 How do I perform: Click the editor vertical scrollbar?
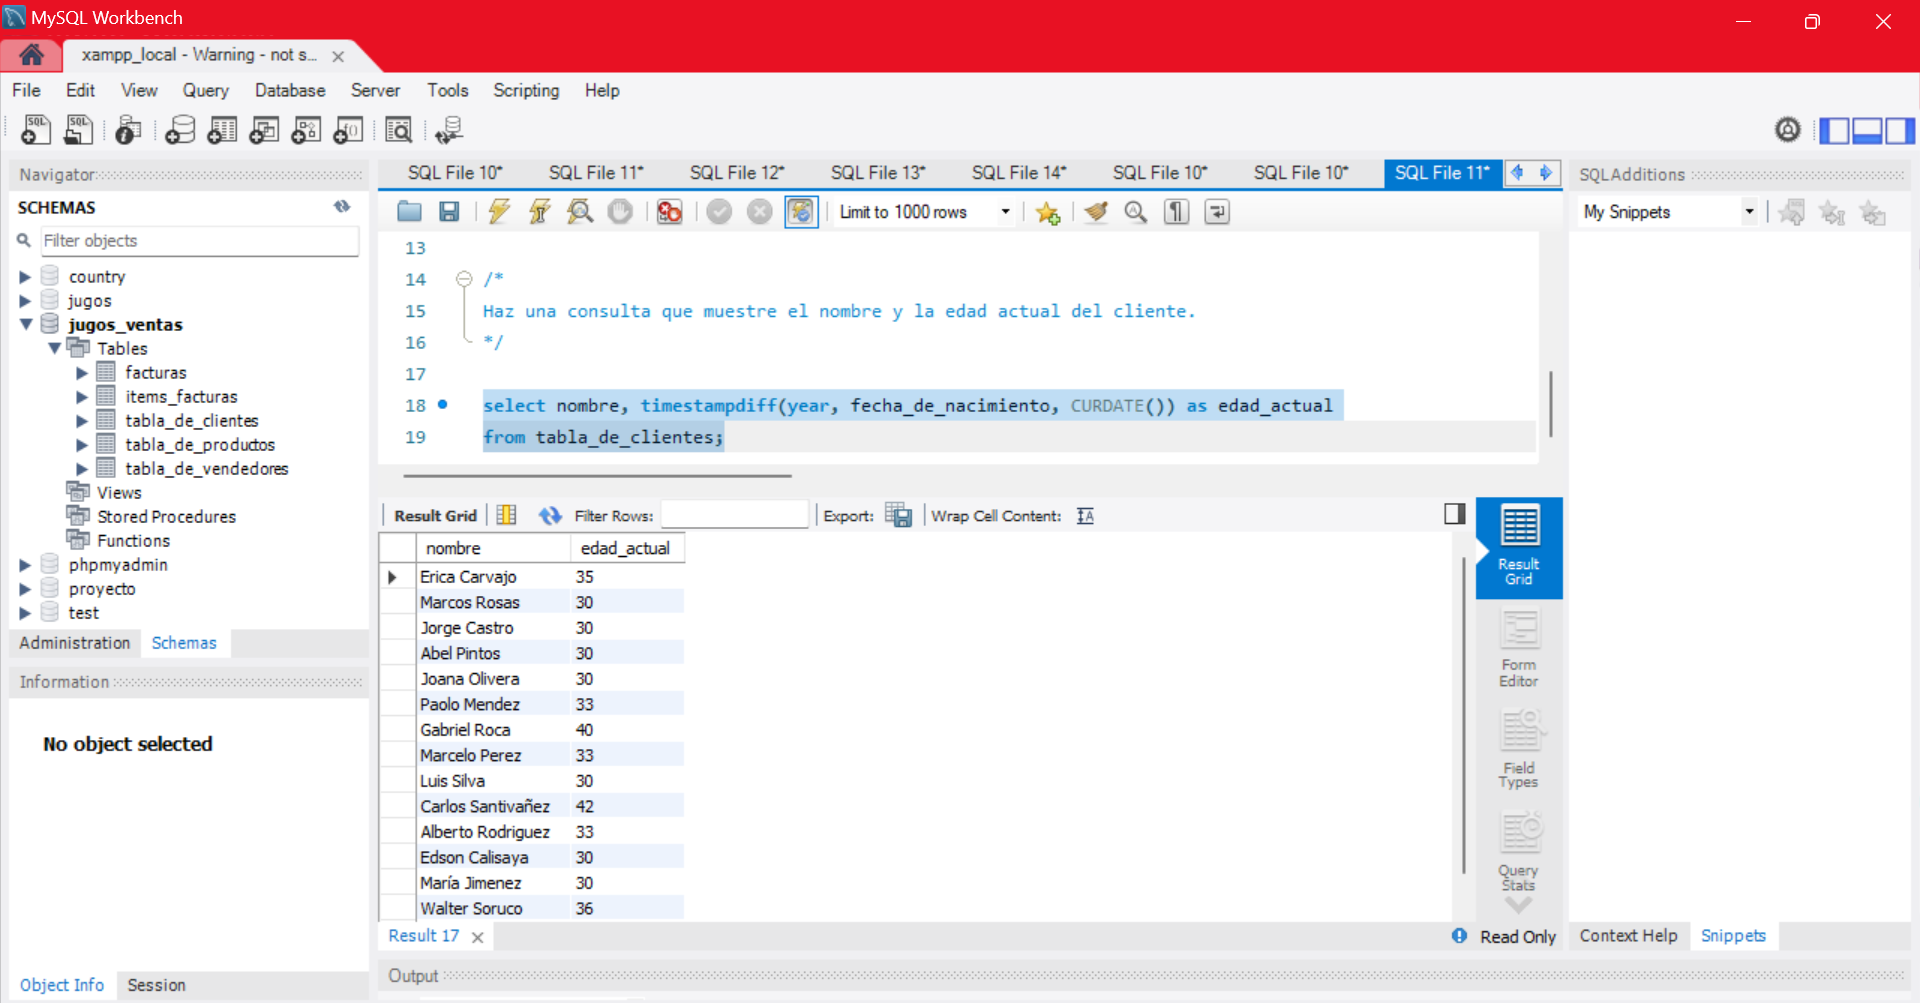[1551, 404]
